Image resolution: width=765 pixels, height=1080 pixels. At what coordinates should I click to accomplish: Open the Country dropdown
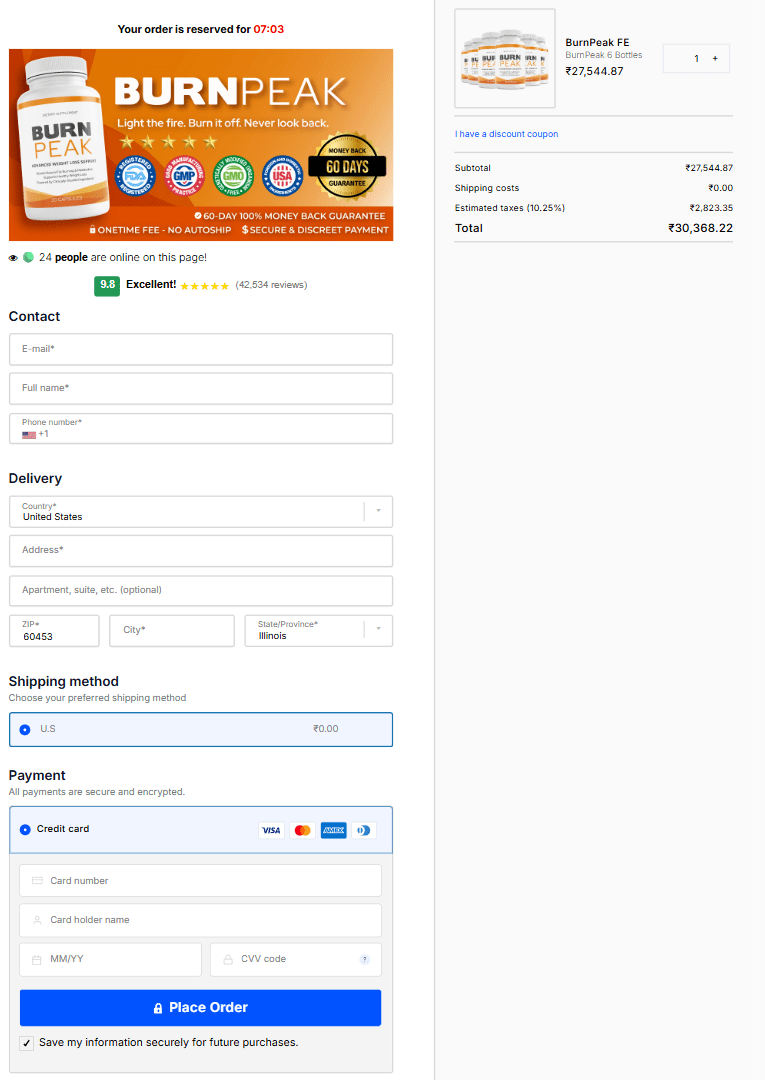click(x=378, y=511)
